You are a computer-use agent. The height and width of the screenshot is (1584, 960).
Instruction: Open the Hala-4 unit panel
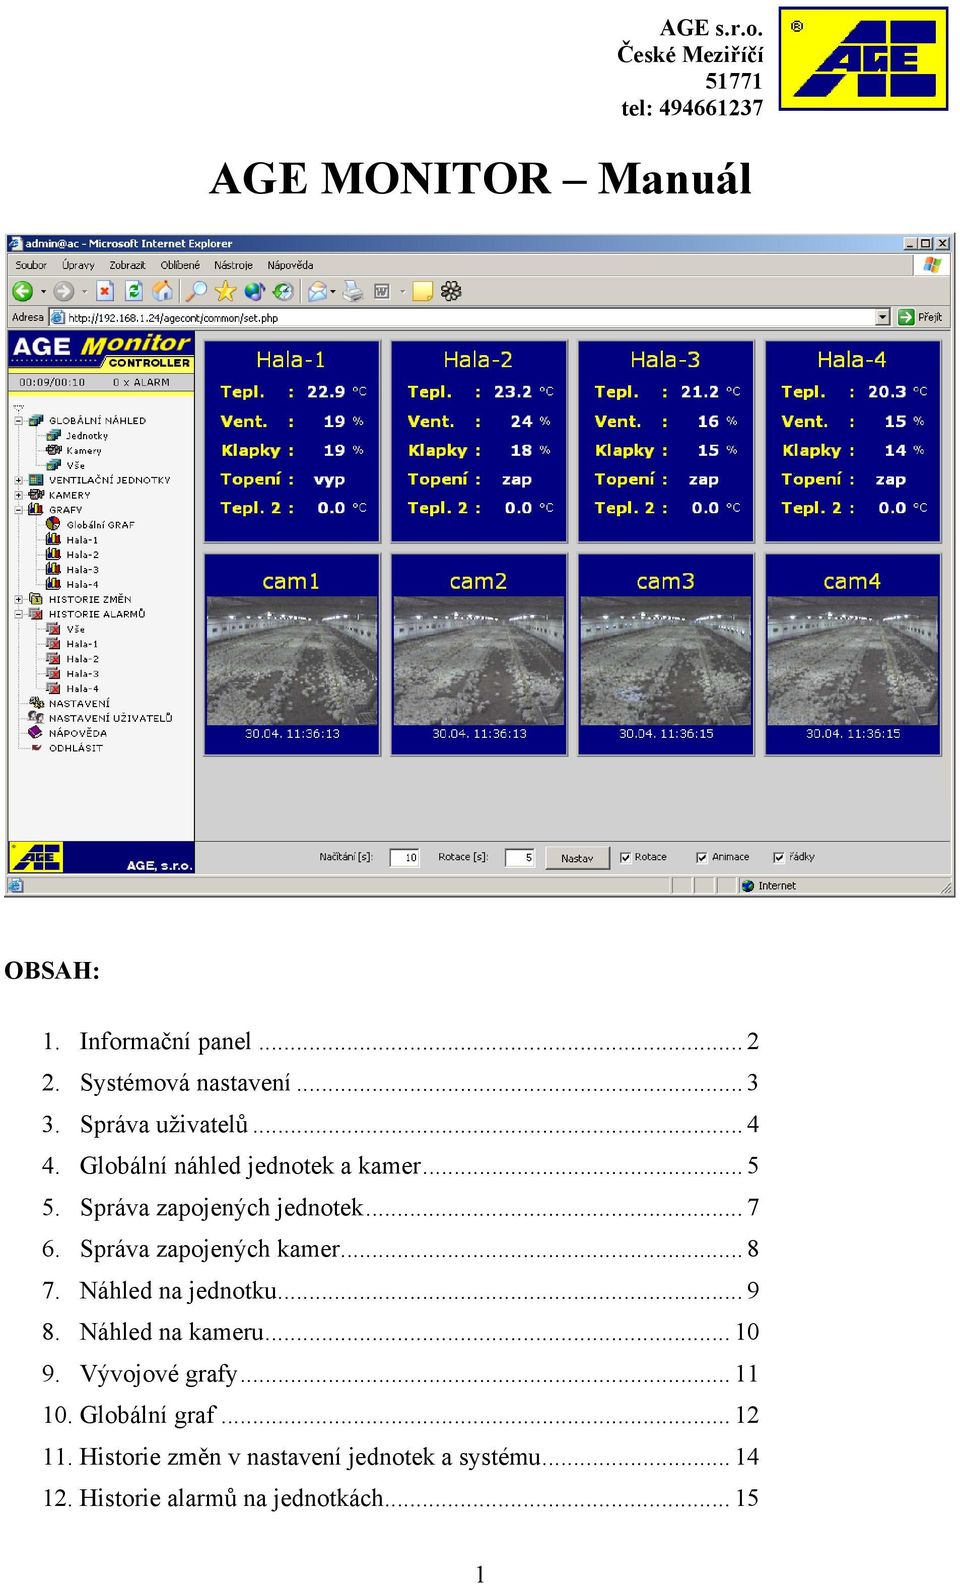tap(853, 441)
